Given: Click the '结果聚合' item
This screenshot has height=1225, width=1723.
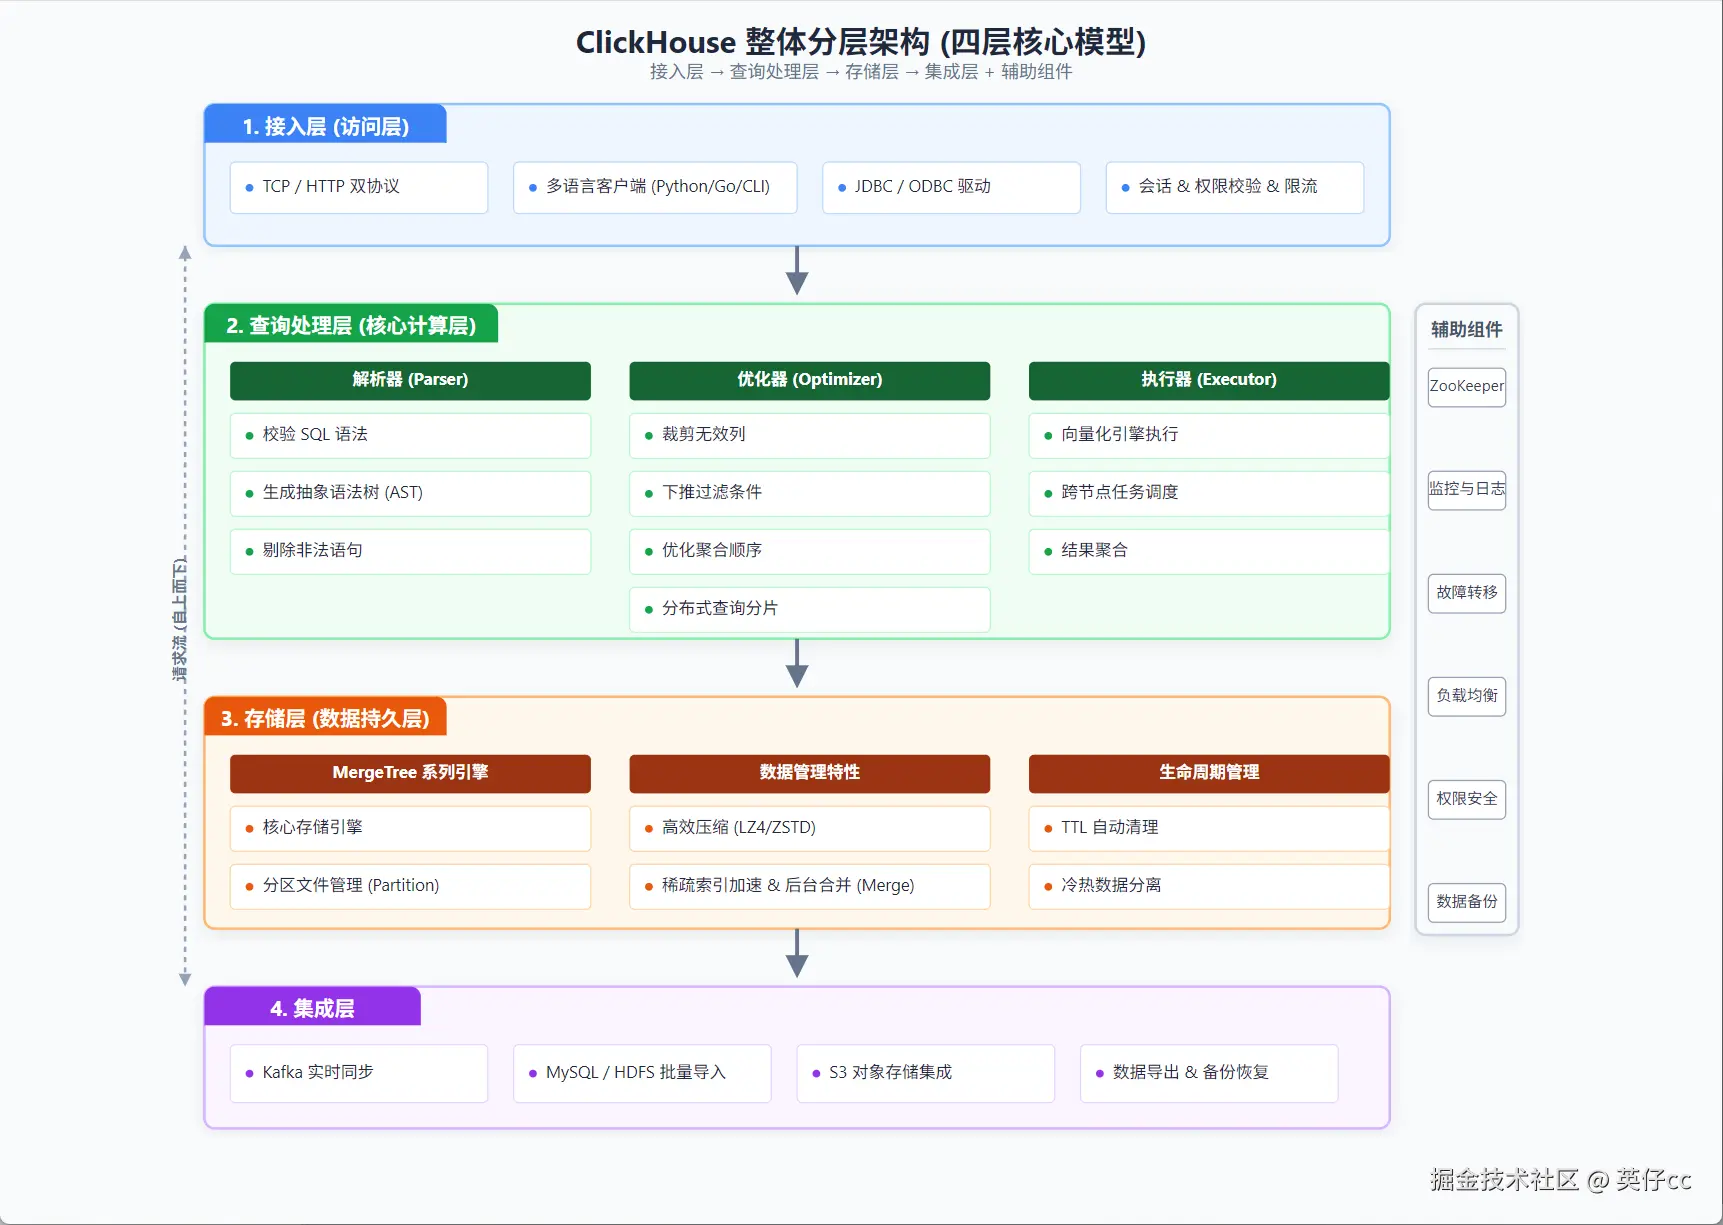Looking at the screenshot, I should 1209,551.
